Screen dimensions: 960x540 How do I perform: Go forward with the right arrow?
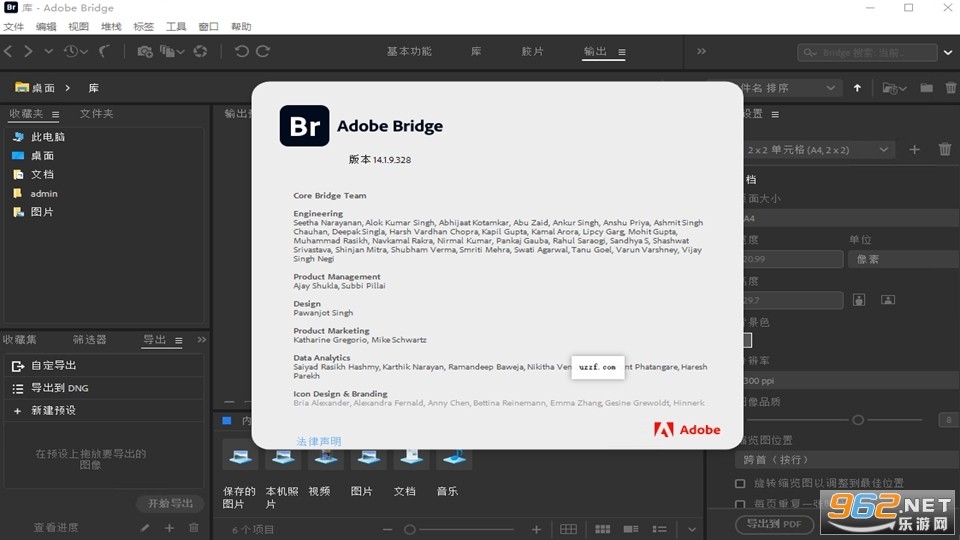(x=28, y=51)
